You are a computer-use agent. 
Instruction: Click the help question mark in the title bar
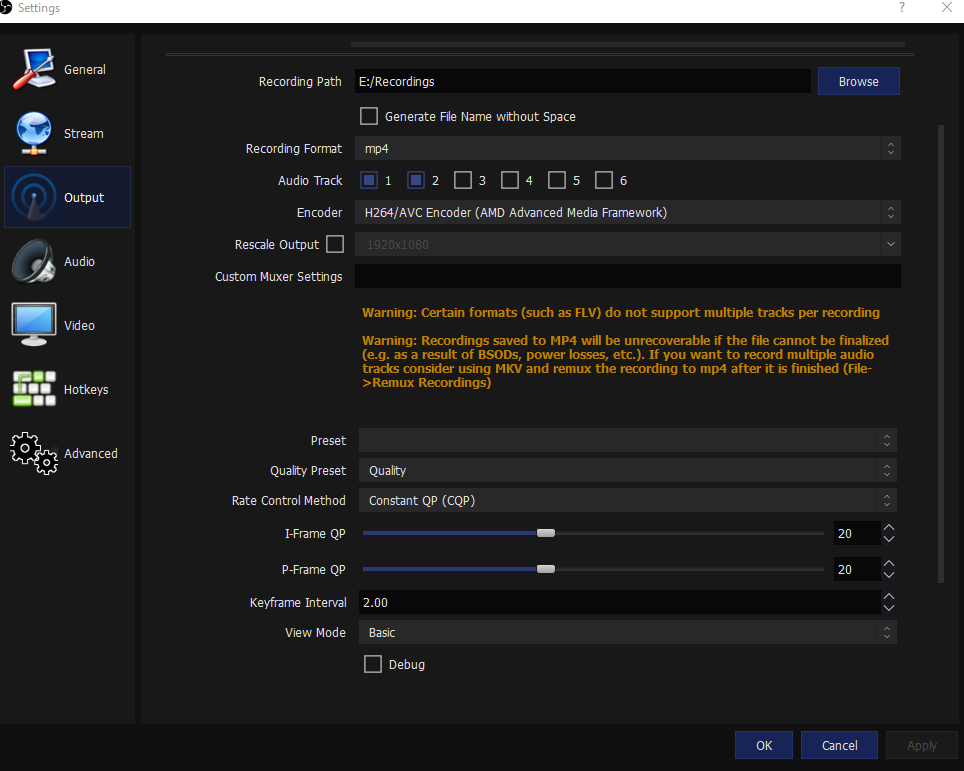click(901, 7)
